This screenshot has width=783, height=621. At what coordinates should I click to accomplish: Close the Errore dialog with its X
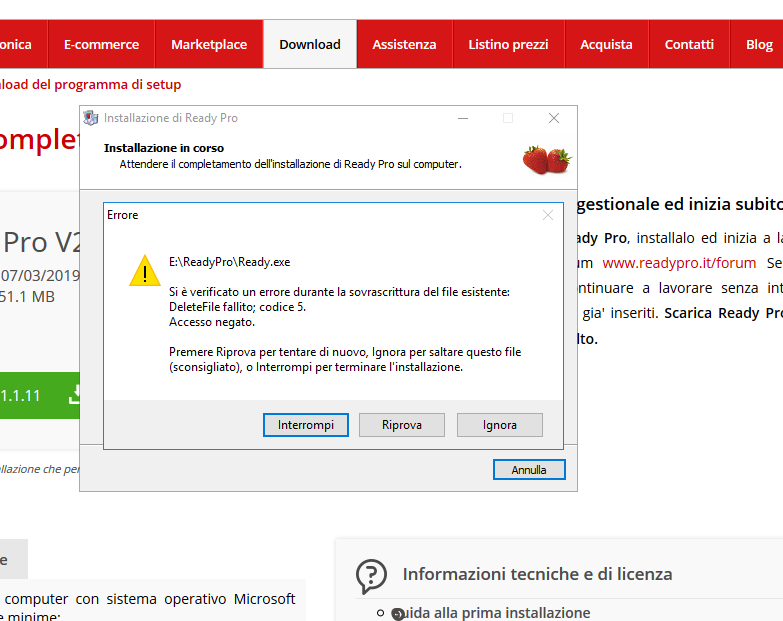(x=548, y=215)
